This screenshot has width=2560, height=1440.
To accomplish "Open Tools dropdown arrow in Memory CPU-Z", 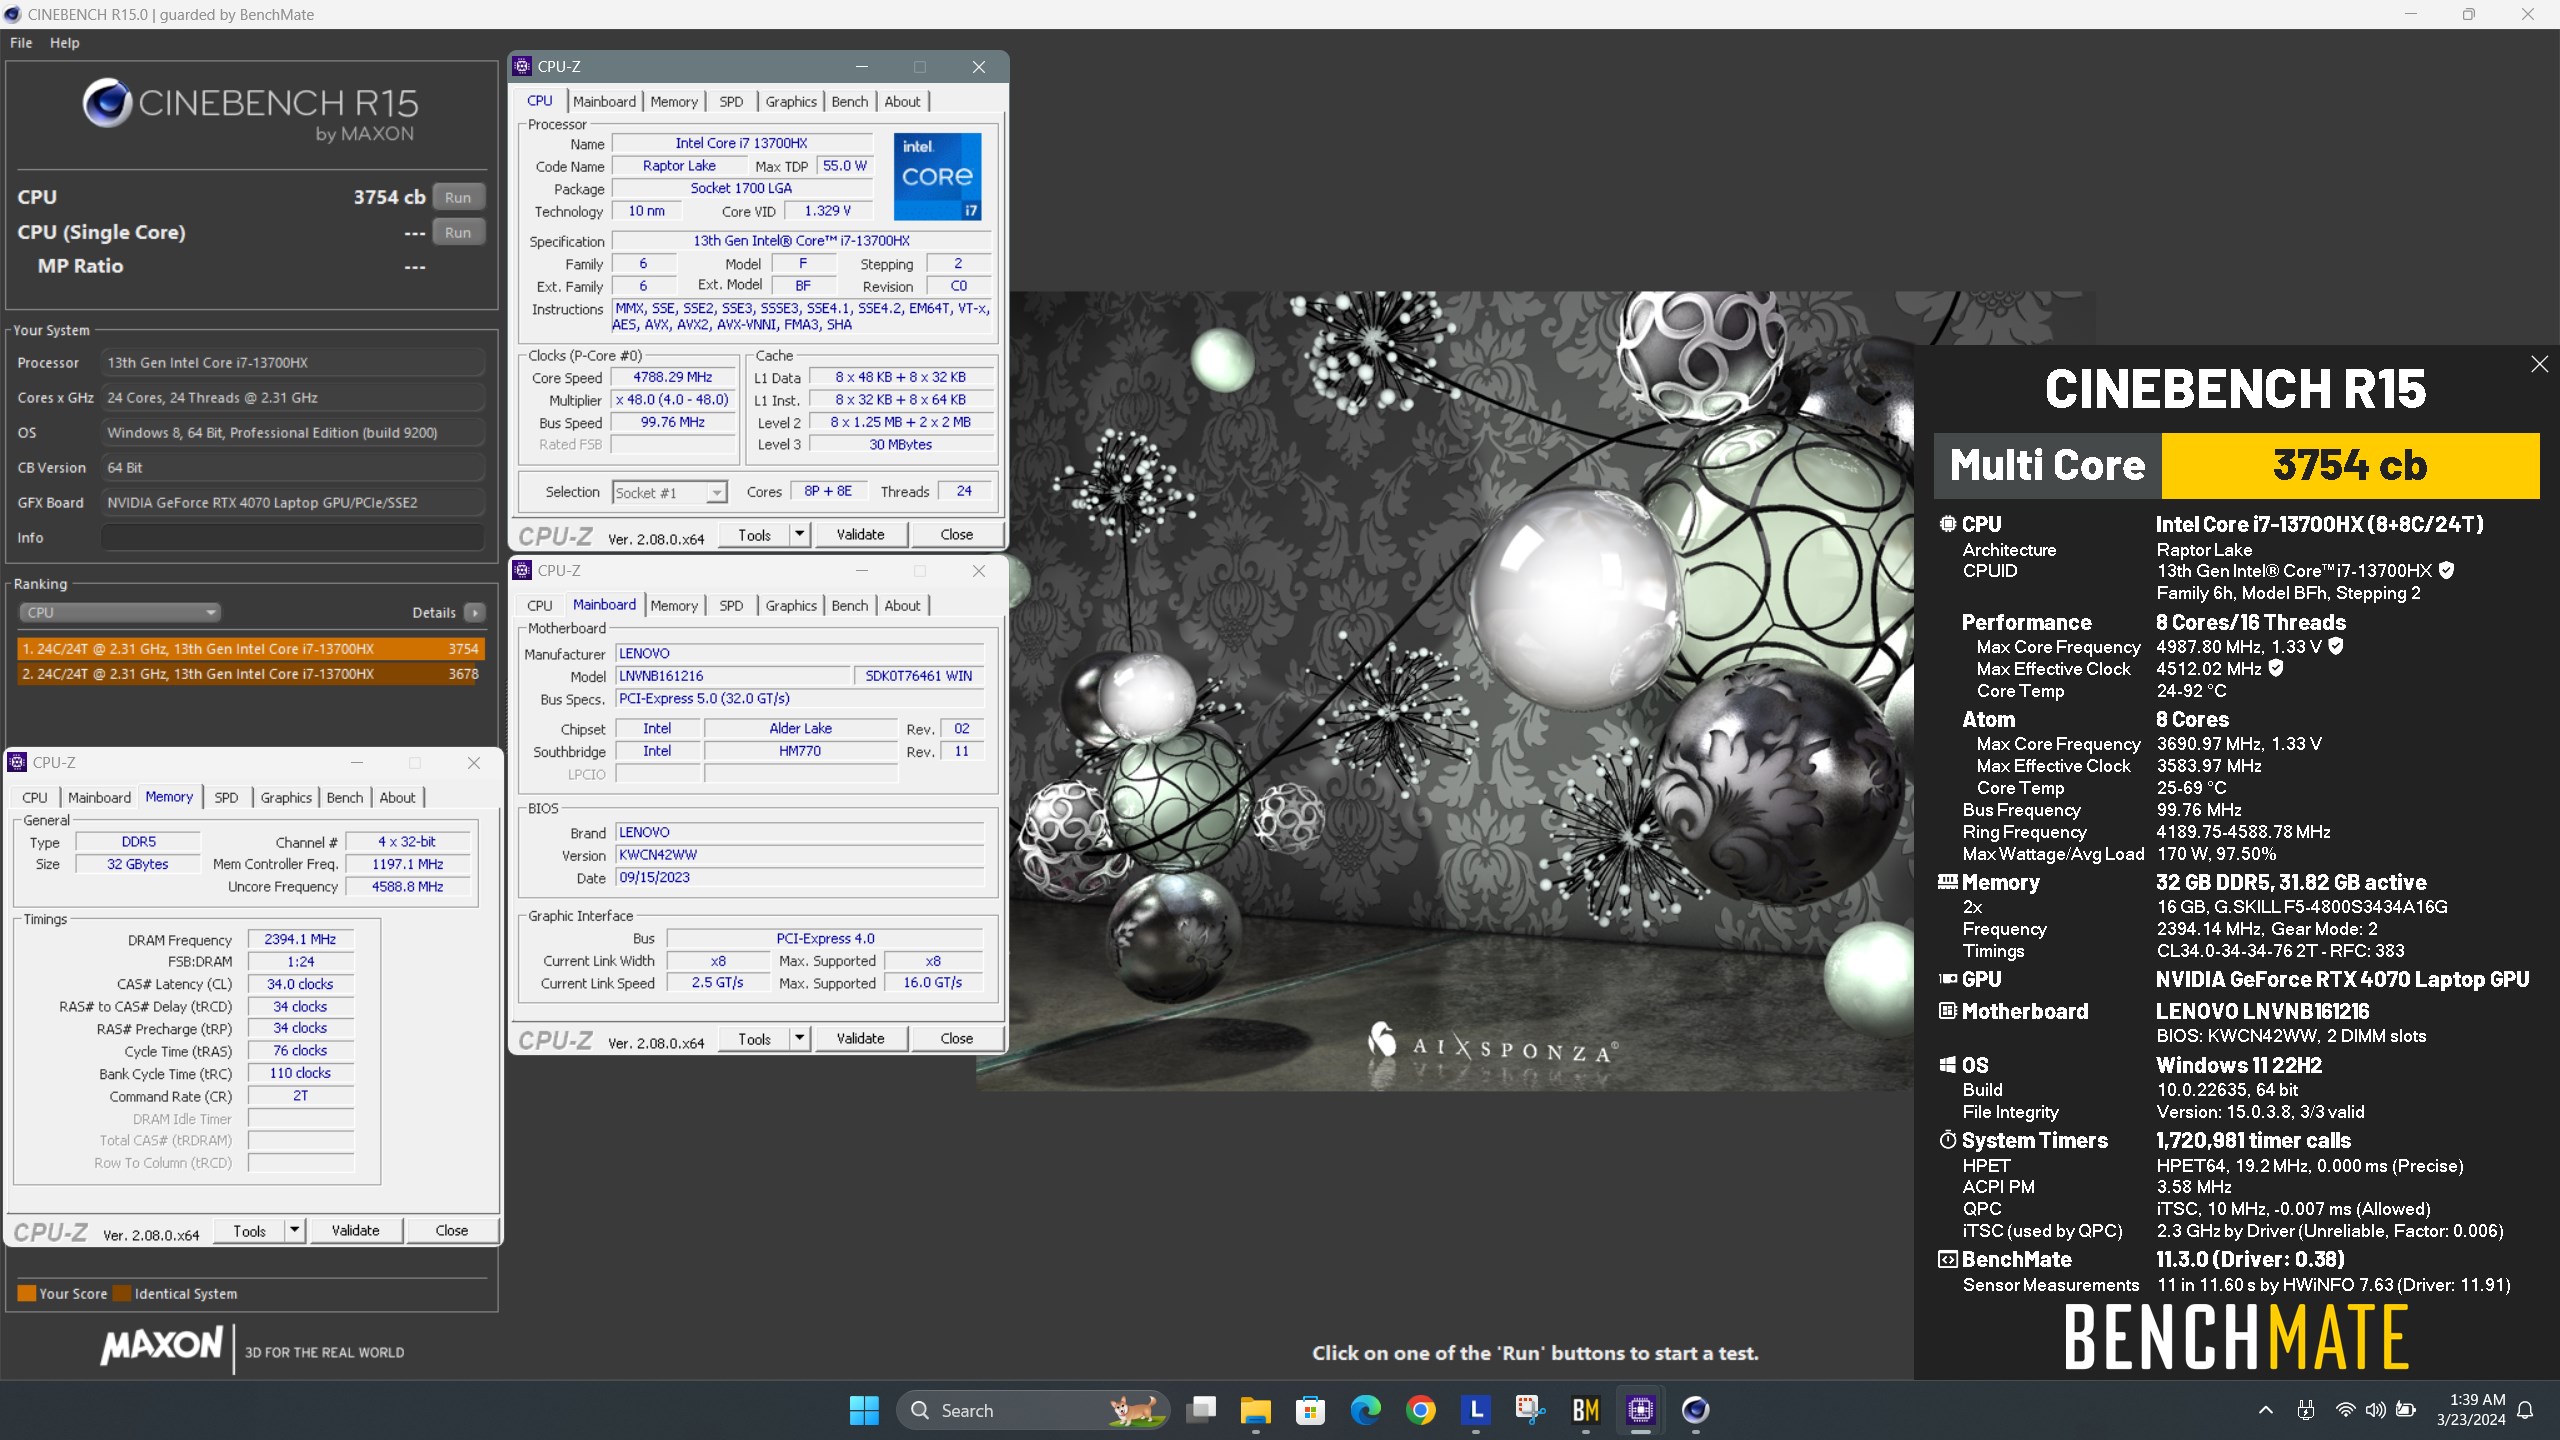I will tap(294, 1230).
